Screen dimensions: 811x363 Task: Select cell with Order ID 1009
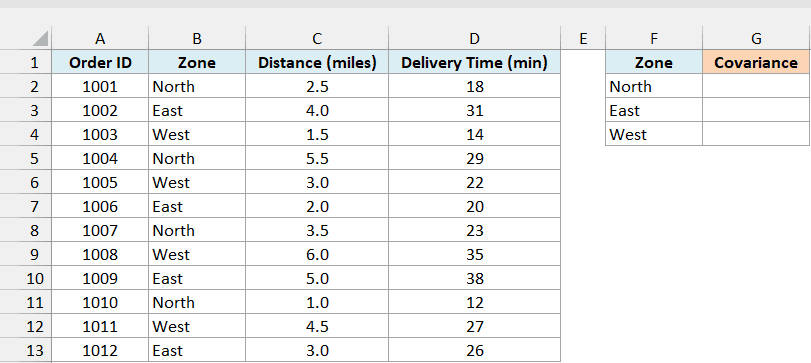coord(100,278)
